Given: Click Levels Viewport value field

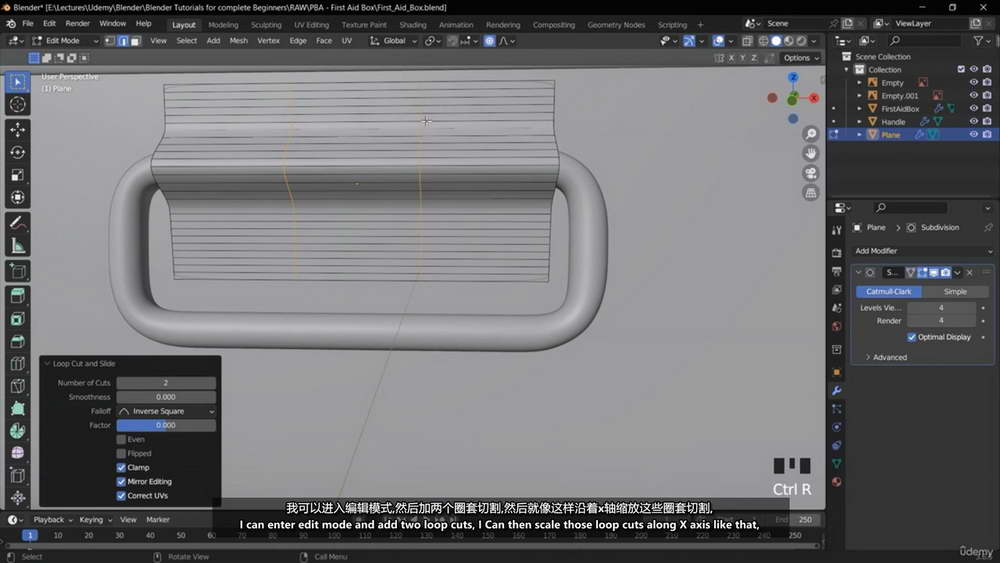Looking at the screenshot, I should pos(941,308).
